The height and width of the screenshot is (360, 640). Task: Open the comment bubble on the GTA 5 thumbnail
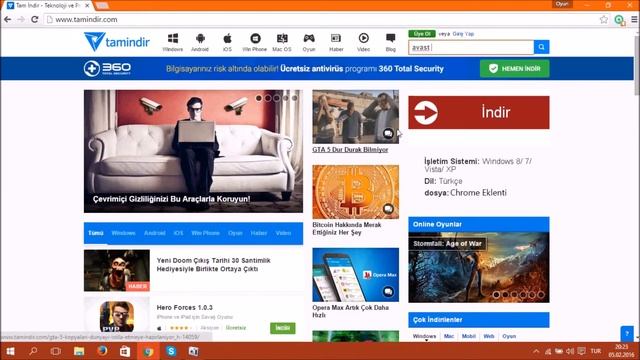tap(388, 133)
